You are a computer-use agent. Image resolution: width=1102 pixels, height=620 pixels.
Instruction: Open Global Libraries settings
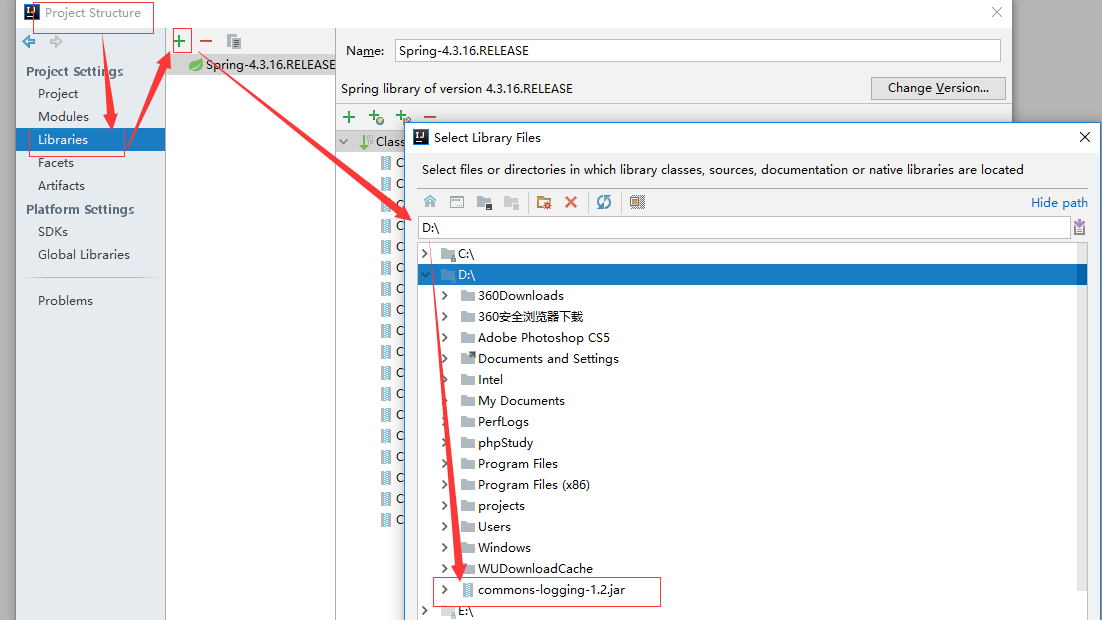(x=84, y=254)
